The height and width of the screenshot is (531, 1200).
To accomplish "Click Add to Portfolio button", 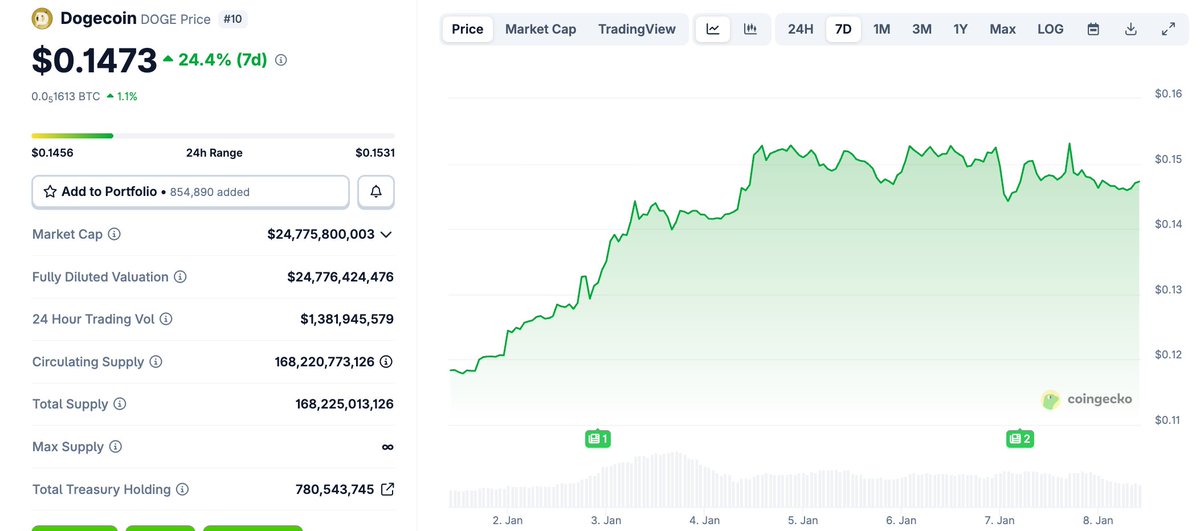I will pyautogui.click(x=190, y=191).
